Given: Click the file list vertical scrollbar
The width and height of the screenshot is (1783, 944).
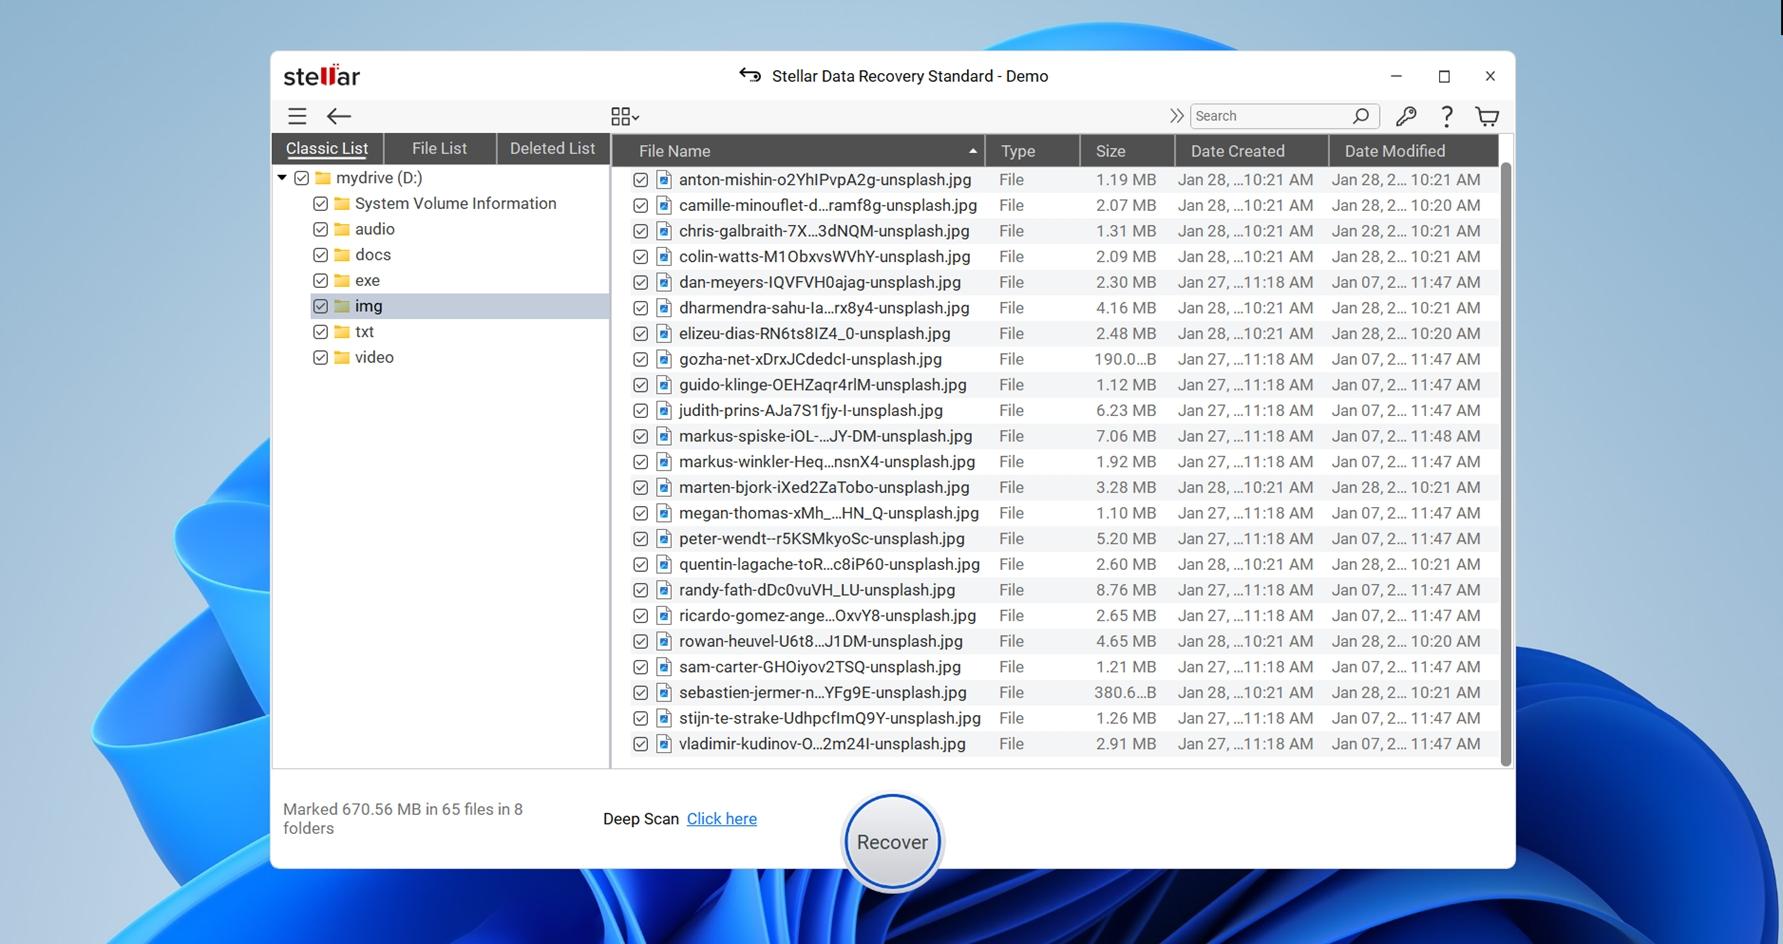Looking at the screenshot, I should pyautogui.click(x=1505, y=460).
